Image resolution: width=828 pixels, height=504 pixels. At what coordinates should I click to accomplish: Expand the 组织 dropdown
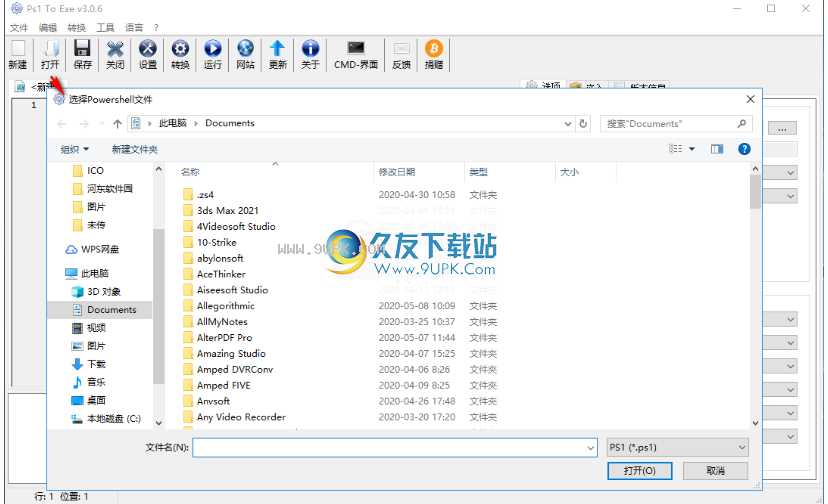click(74, 150)
